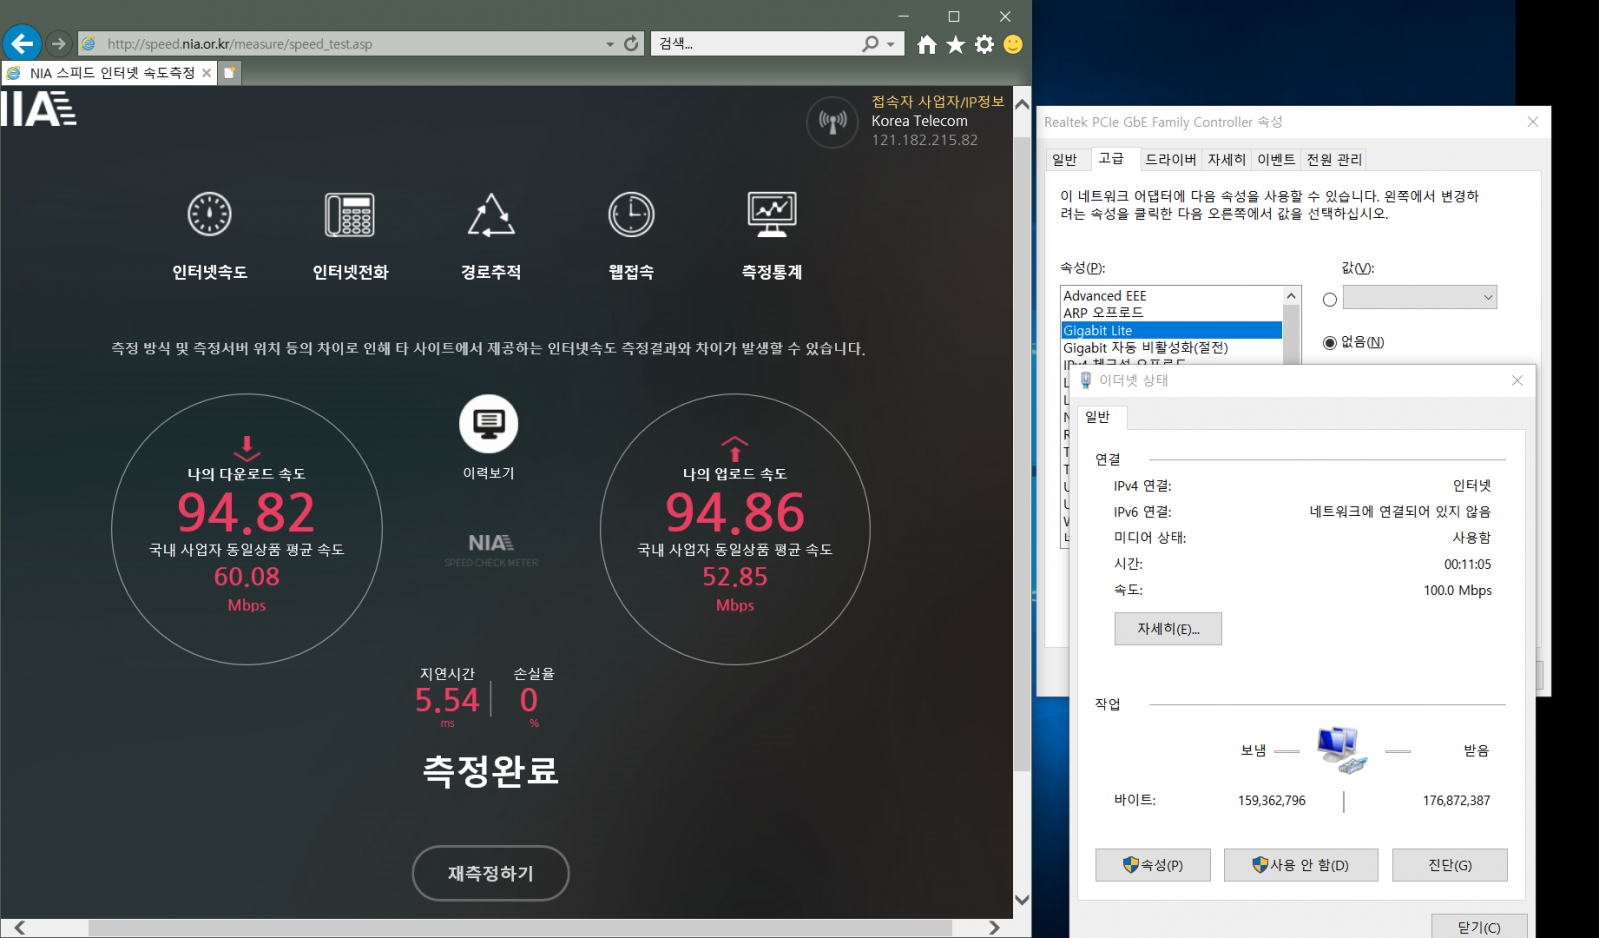Open 경로추적 route trace icon
Image resolution: width=1599 pixels, height=938 pixels.
click(x=491, y=215)
